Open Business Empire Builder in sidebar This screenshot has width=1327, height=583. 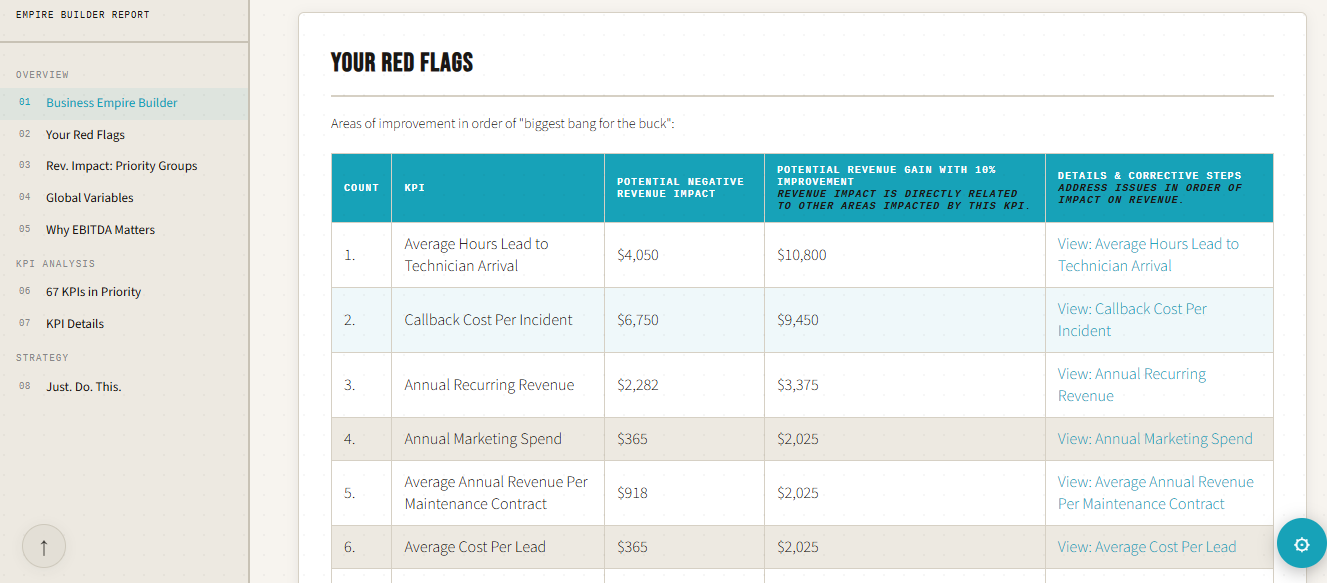coord(111,103)
